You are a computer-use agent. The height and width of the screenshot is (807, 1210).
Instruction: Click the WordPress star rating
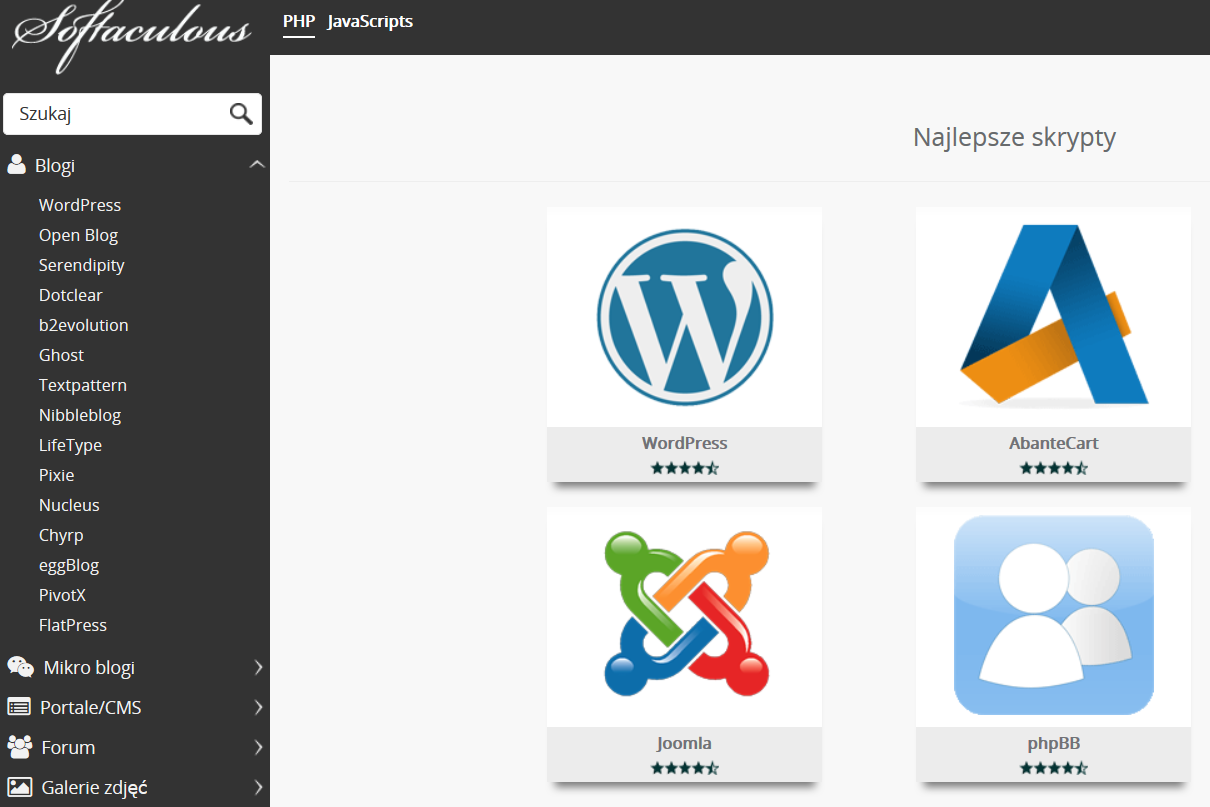684,467
